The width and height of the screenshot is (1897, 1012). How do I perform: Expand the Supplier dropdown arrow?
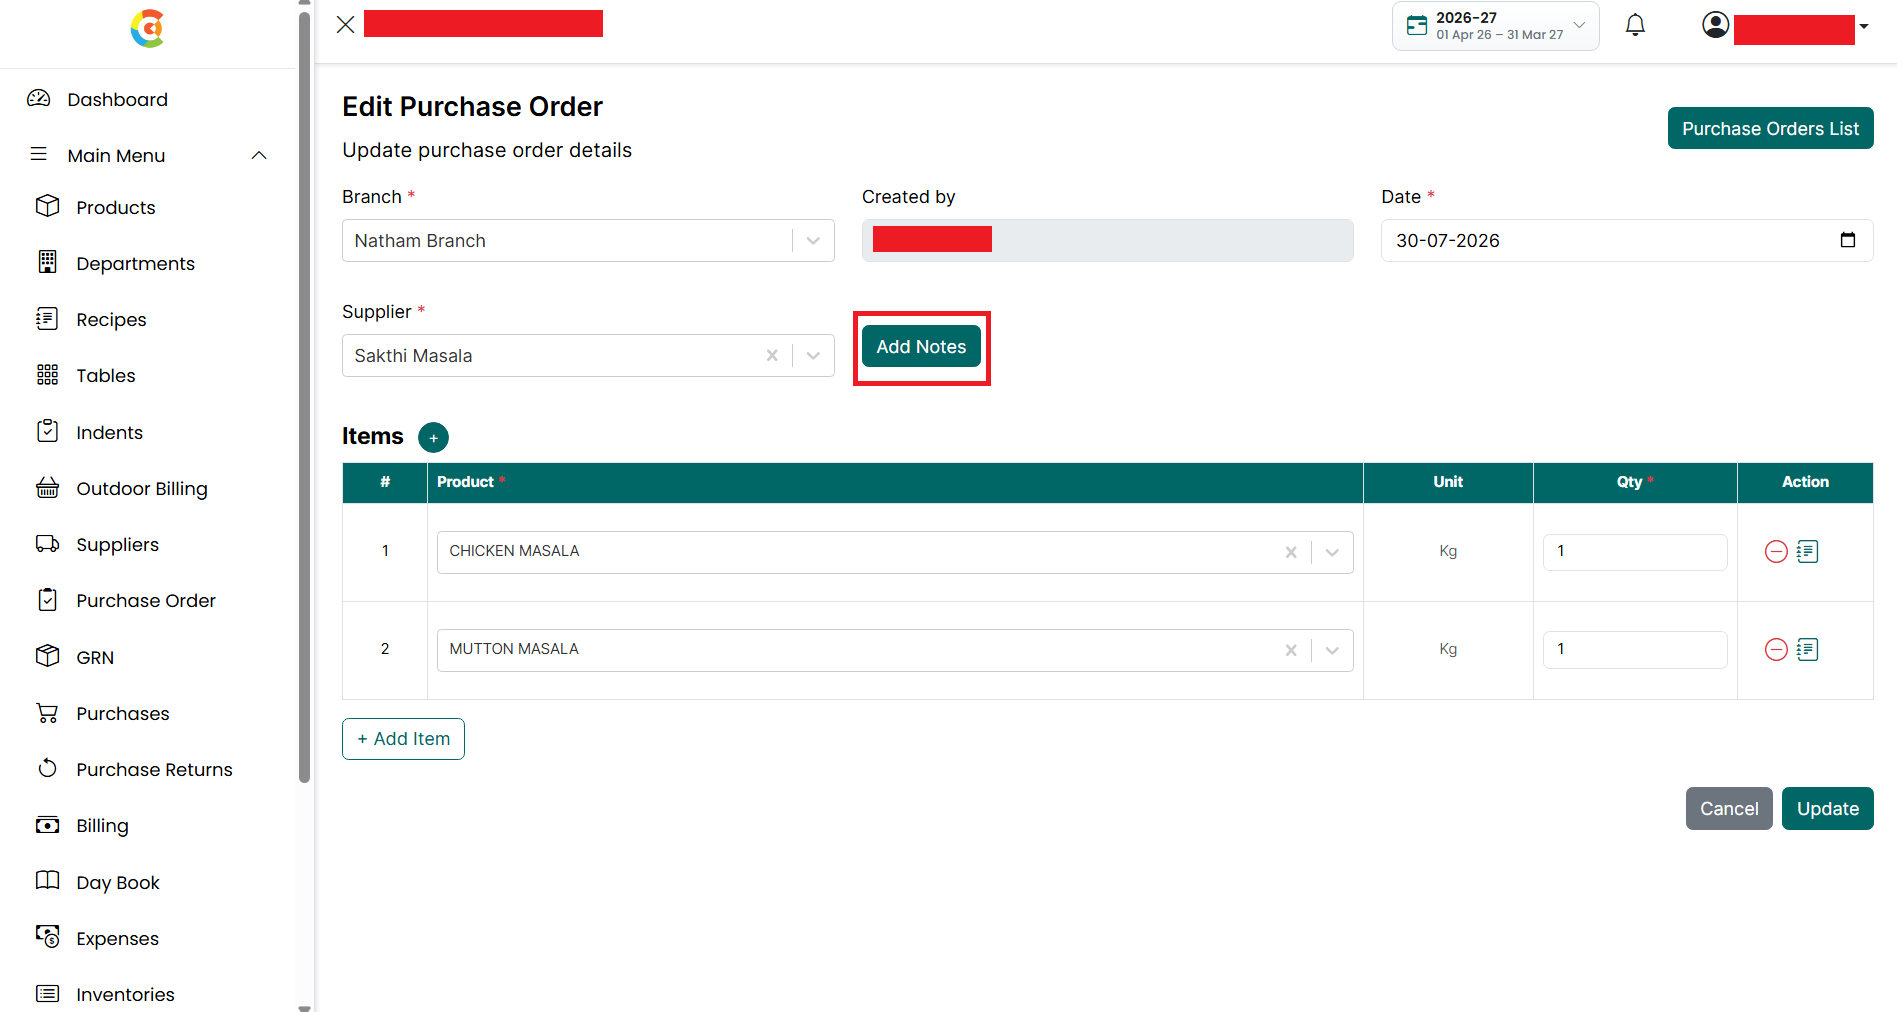coord(813,356)
